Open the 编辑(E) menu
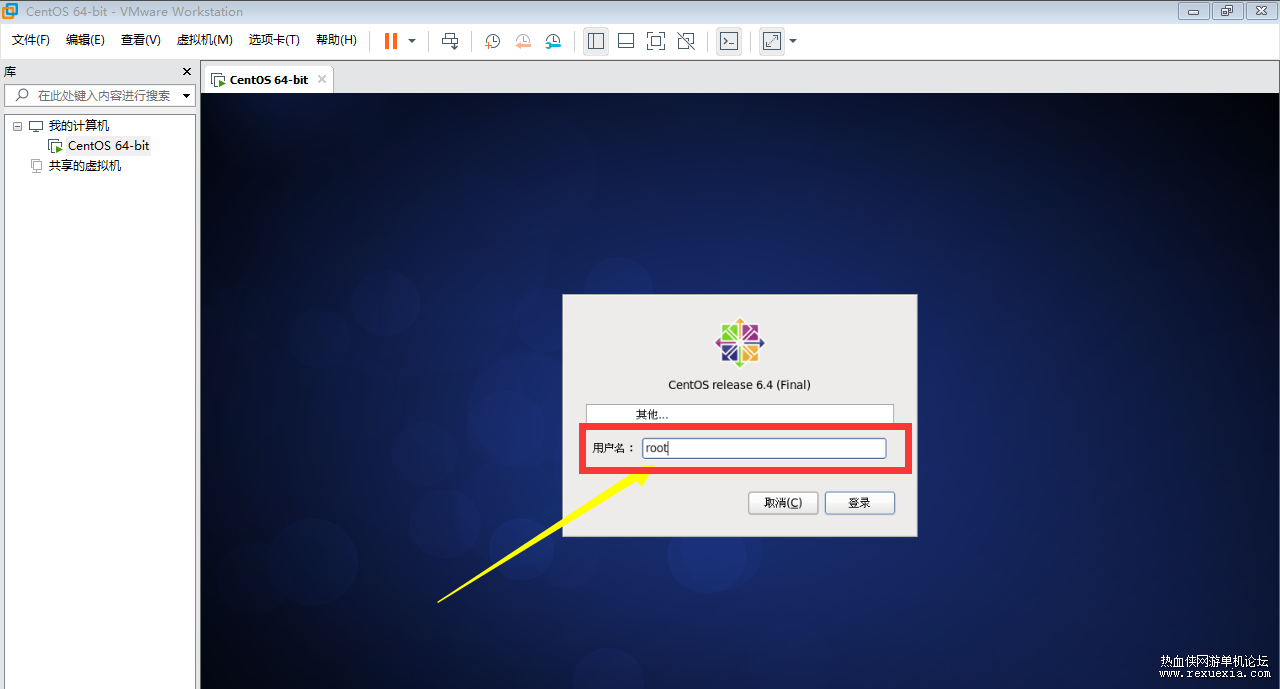The width and height of the screenshot is (1280, 689). [85, 40]
